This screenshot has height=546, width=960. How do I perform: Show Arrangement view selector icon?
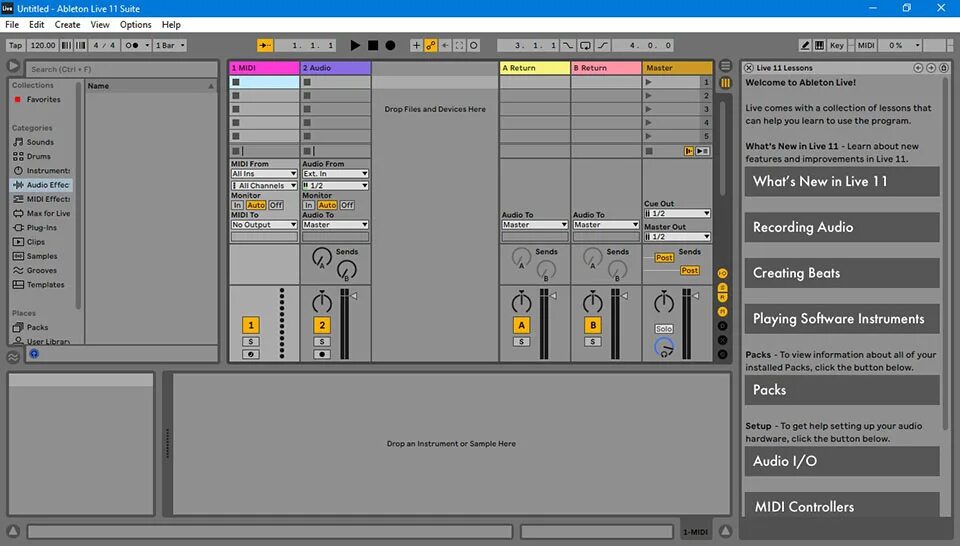pos(725,66)
